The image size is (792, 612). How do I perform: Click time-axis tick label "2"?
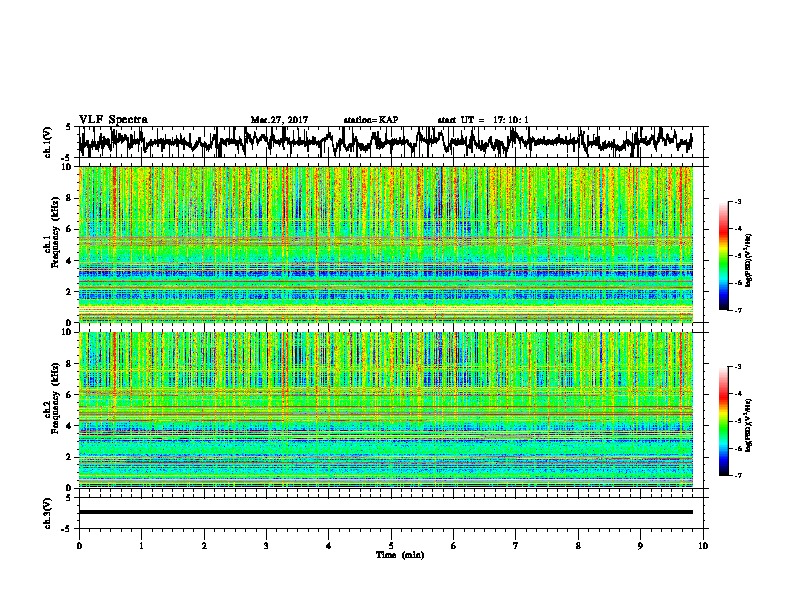point(204,545)
